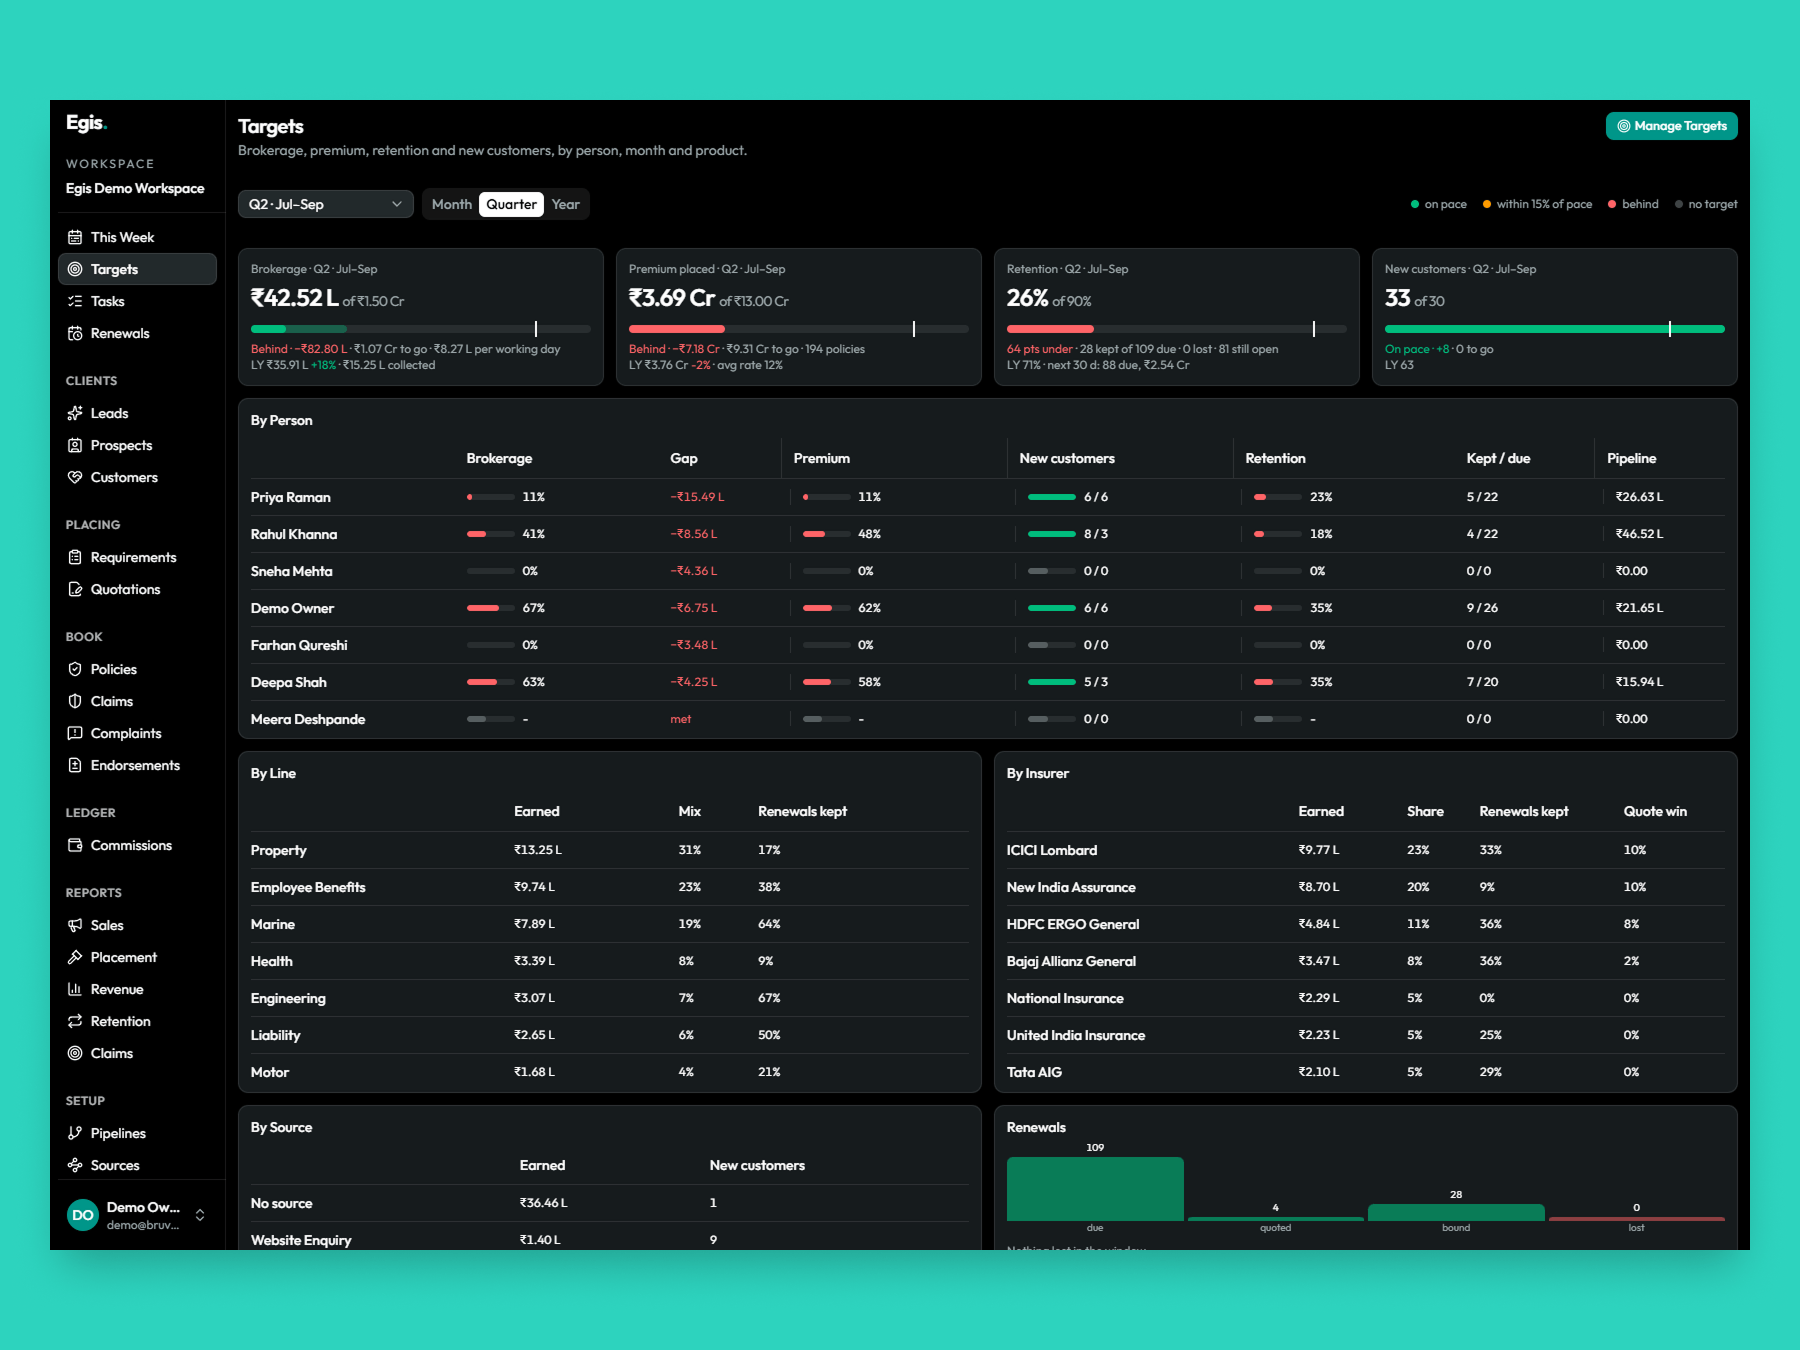Click the Quotations edit icon
Screen dimensions: 1800x1350
click(x=75, y=589)
